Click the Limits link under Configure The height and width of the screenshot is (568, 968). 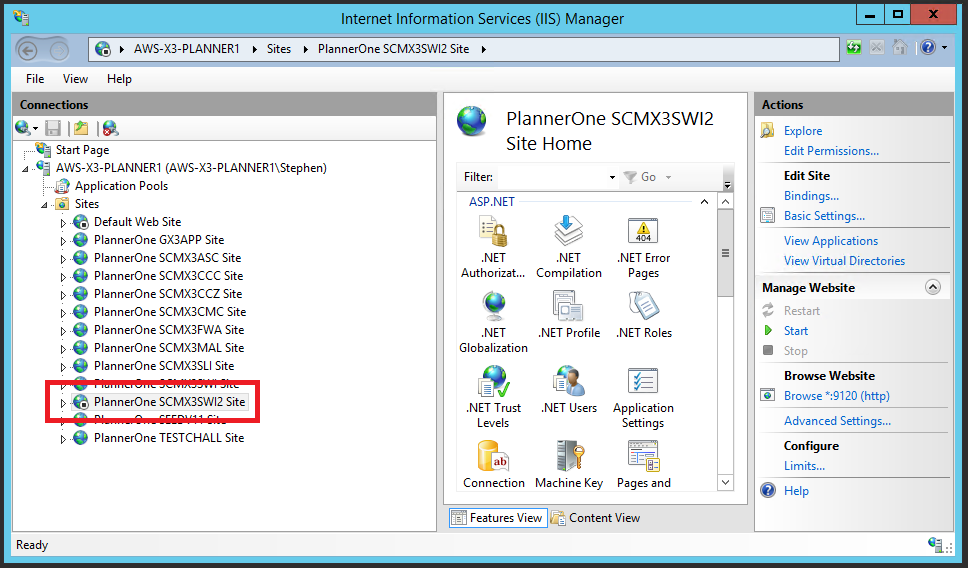click(804, 466)
